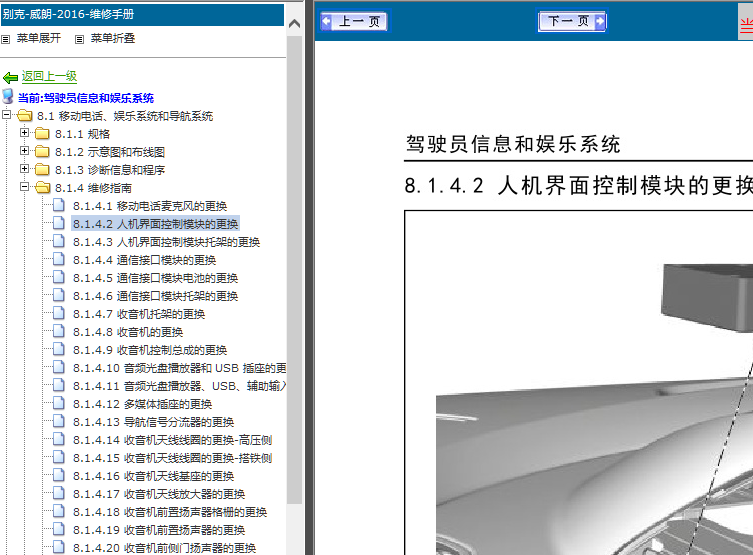Collapse the 8.1.4 维修指南 folder
Image resolution: width=753 pixels, height=555 pixels.
click(24, 187)
